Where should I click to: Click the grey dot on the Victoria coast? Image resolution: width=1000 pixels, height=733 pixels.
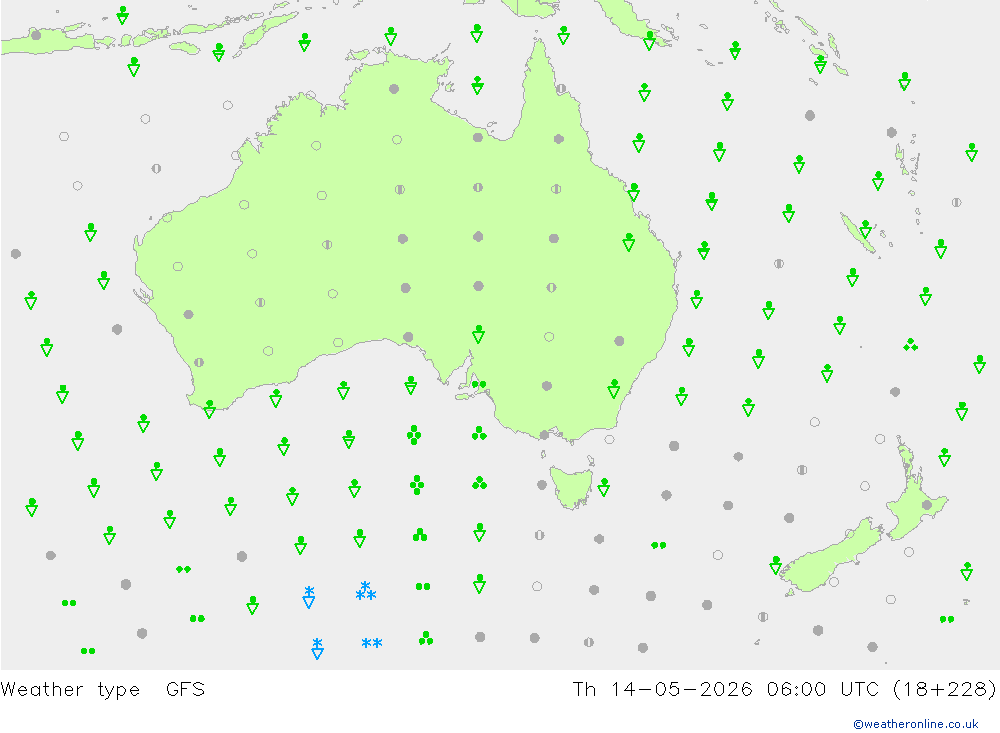pos(544,435)
